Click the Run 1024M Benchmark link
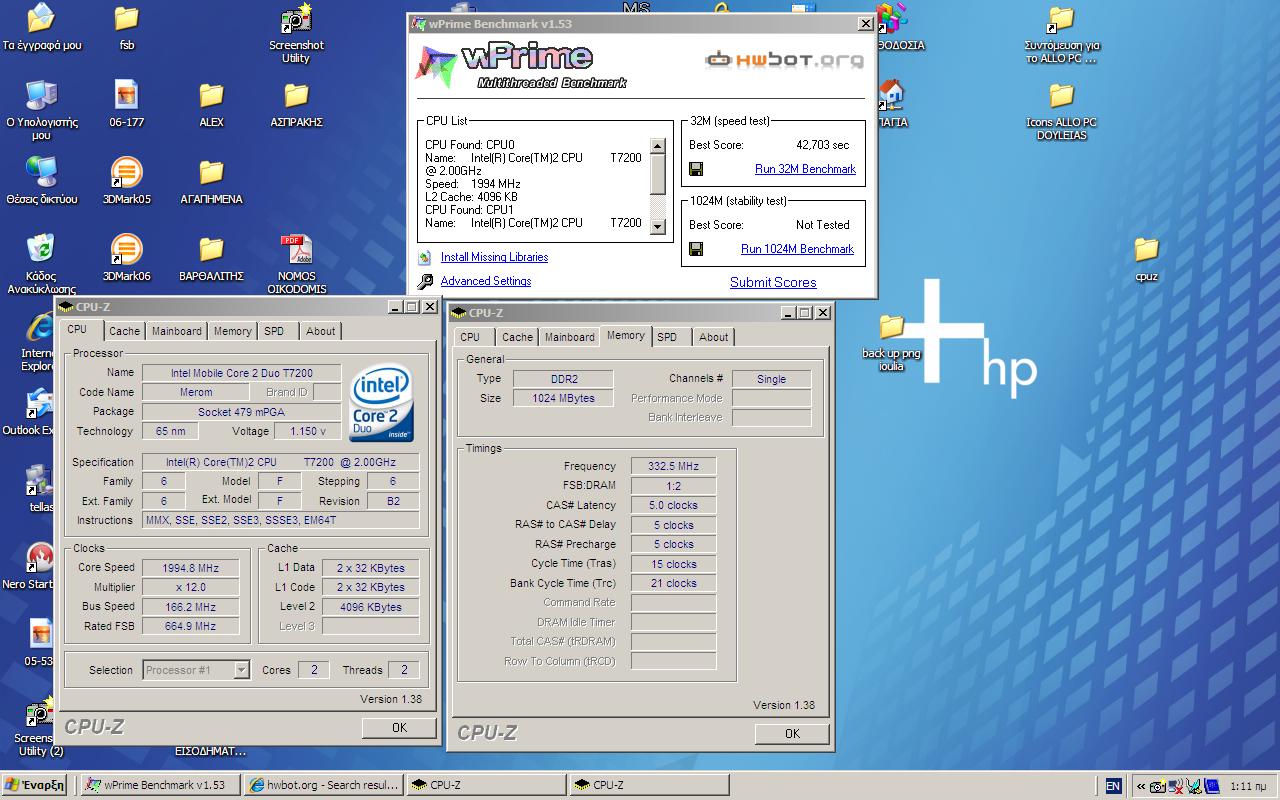Viewport: 1280px width, 800px height. 797,249
